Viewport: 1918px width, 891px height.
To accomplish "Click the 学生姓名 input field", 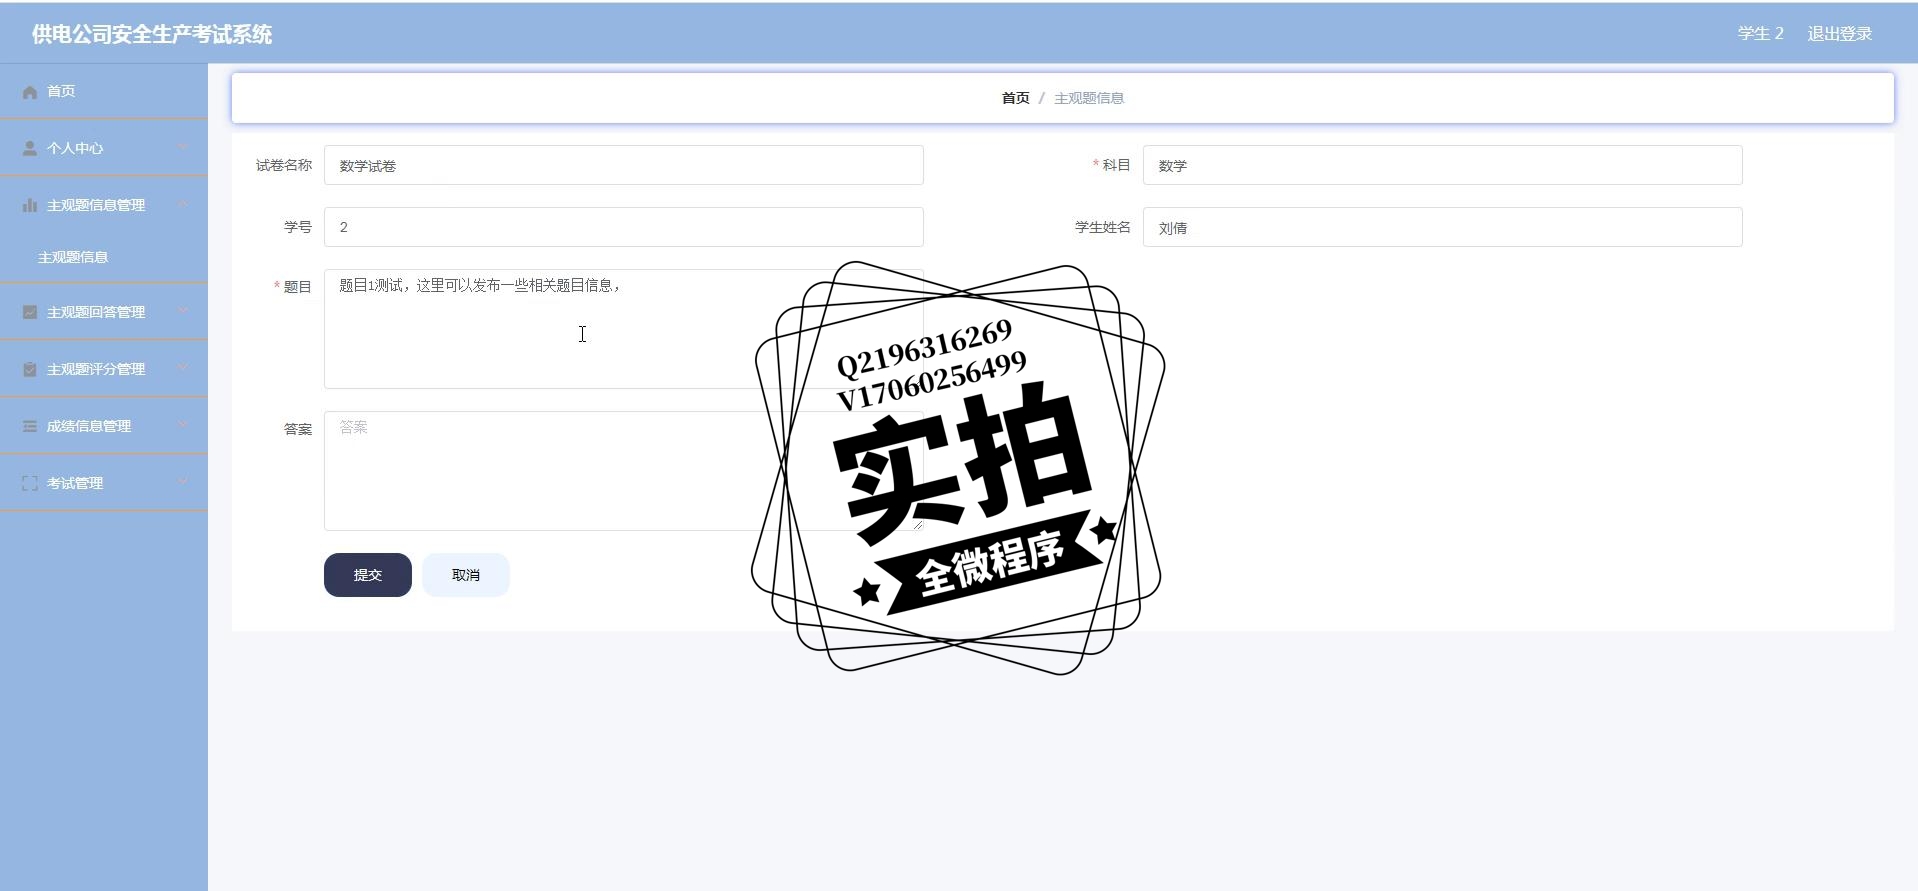I will point(1443,227).
